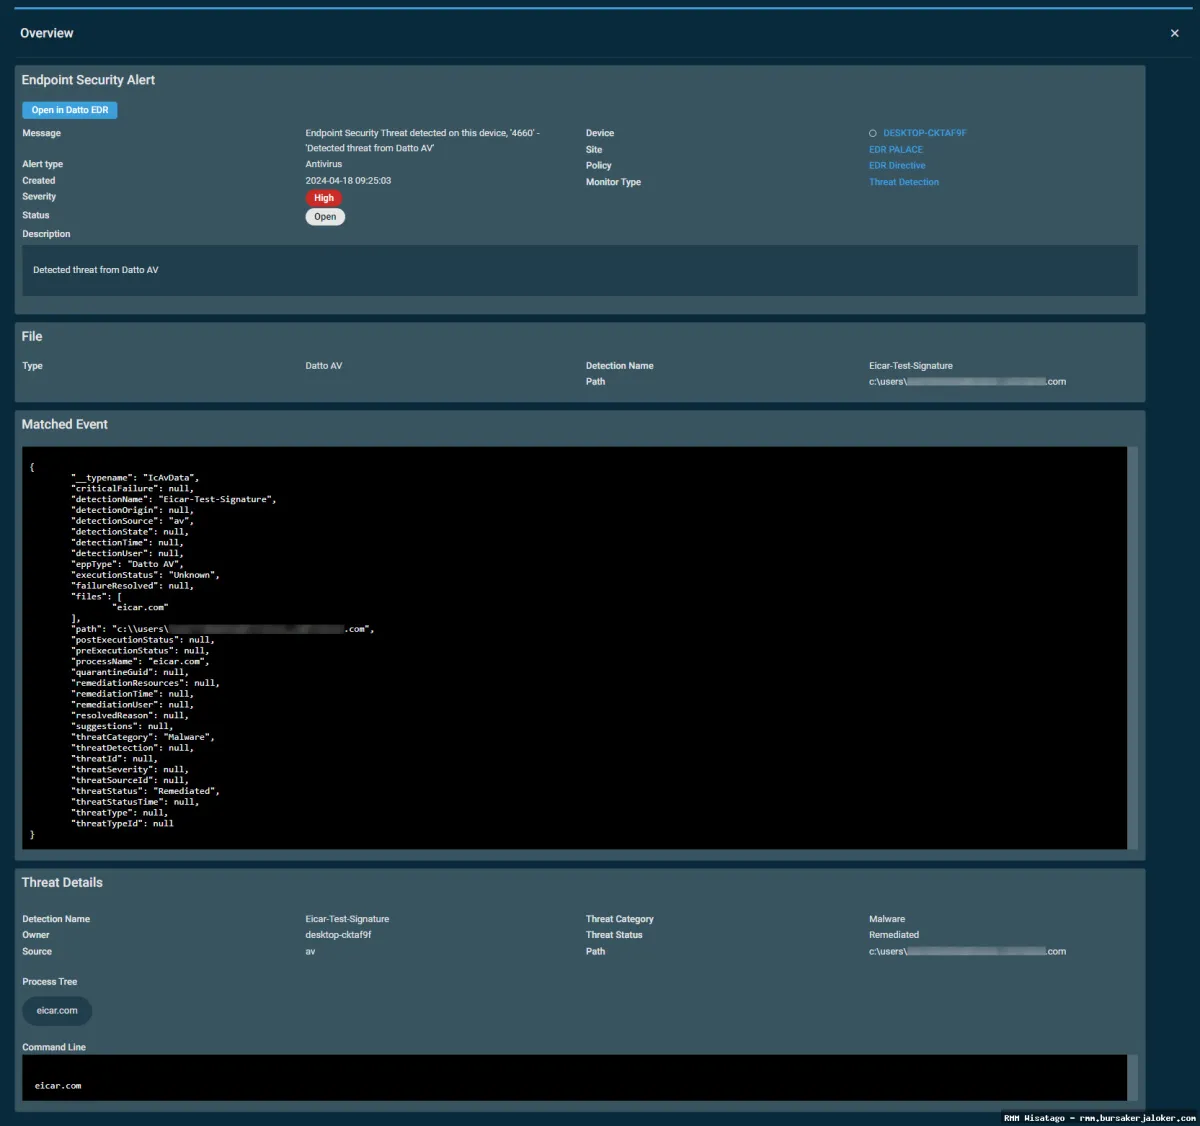Click the "path" line in the JSON
Viewport: 1200px width, 1126px height.
point(223,629)
